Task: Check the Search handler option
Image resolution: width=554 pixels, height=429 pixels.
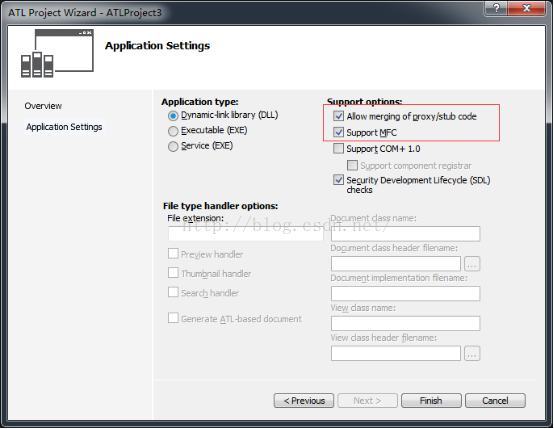Action: pos(173,292)
